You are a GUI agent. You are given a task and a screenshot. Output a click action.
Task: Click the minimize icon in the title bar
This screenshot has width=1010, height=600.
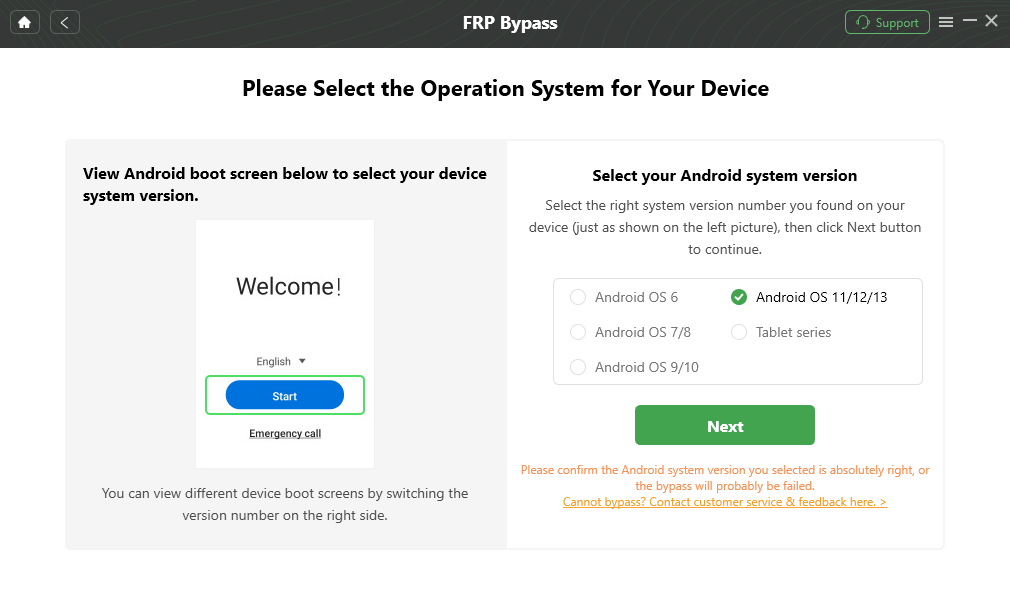click(969, 19)
